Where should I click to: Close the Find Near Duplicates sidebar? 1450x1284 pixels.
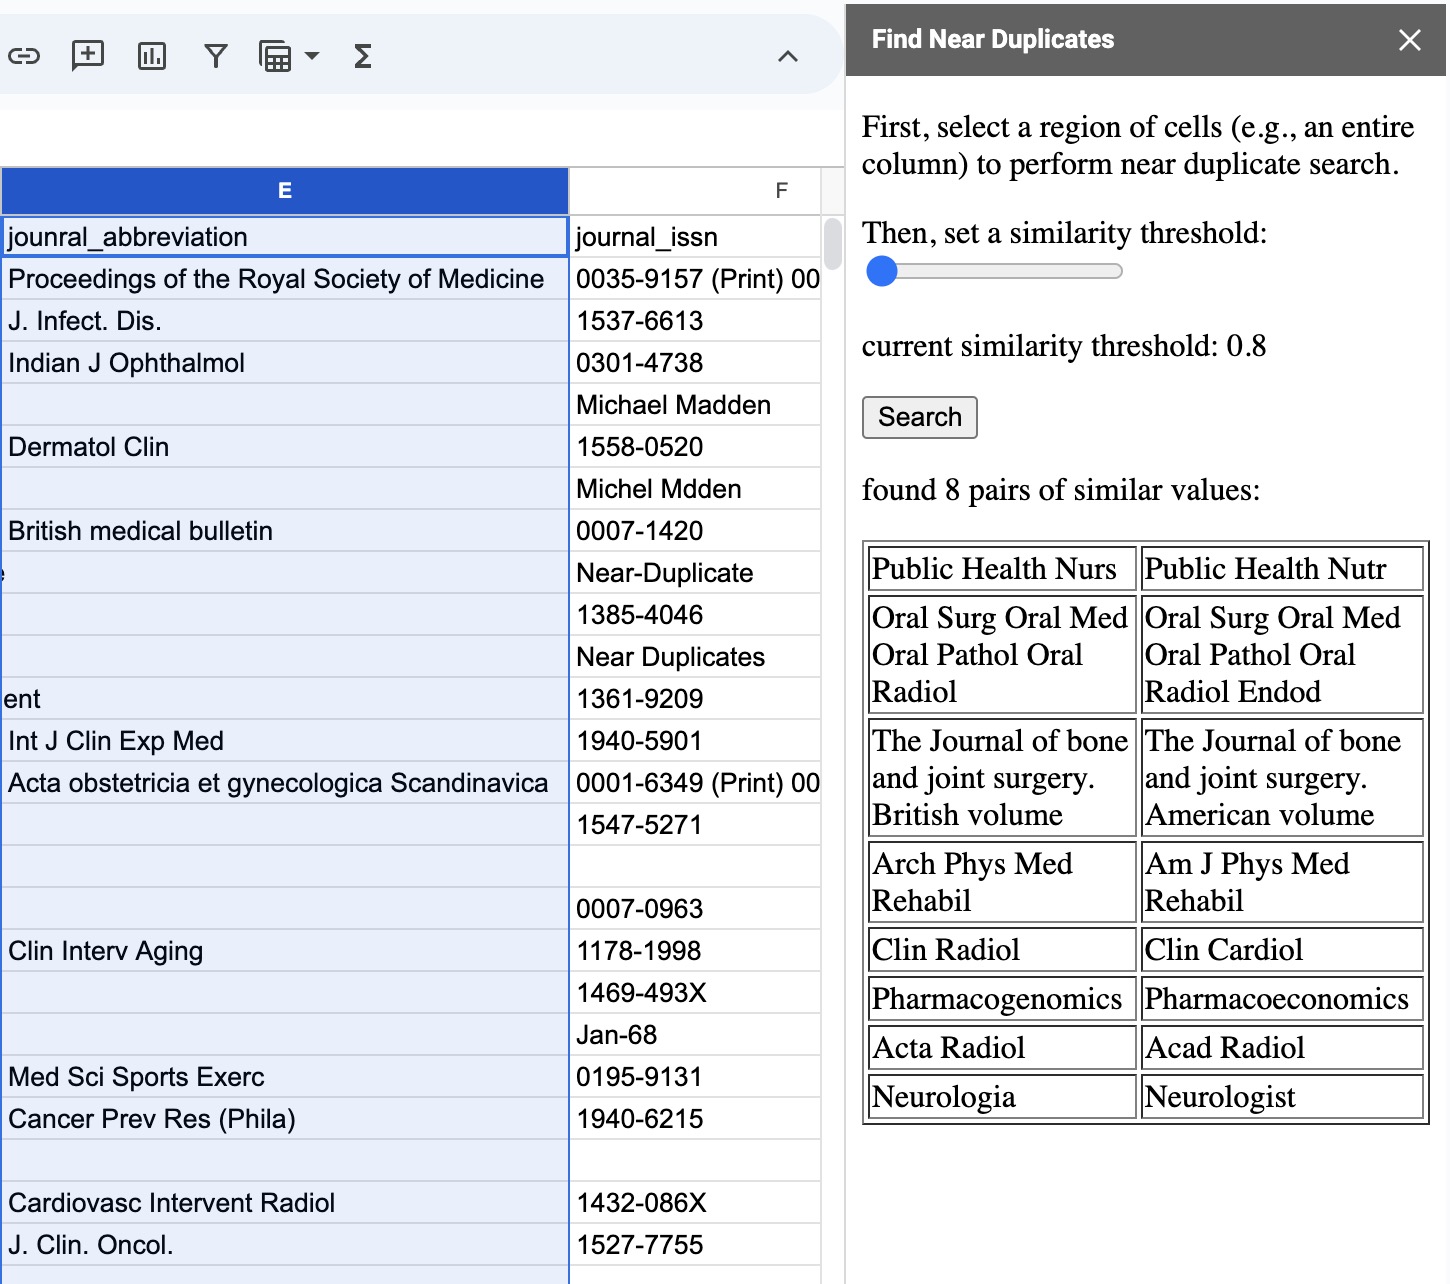pyautogui.click(x=1410, y=40)
